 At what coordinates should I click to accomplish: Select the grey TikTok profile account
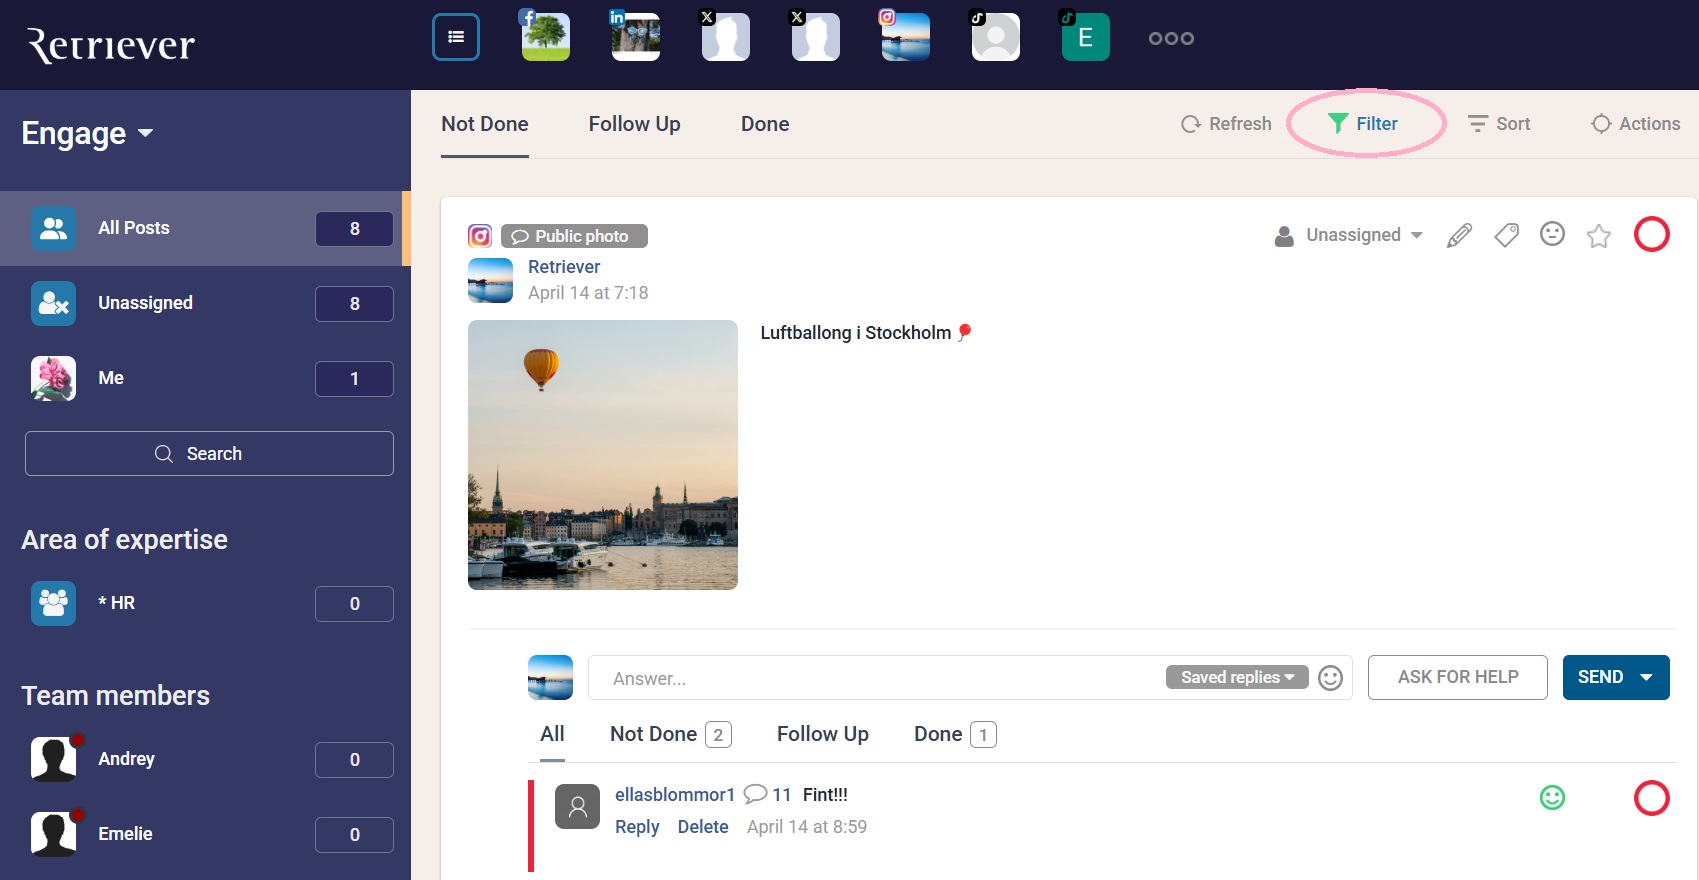996,37
